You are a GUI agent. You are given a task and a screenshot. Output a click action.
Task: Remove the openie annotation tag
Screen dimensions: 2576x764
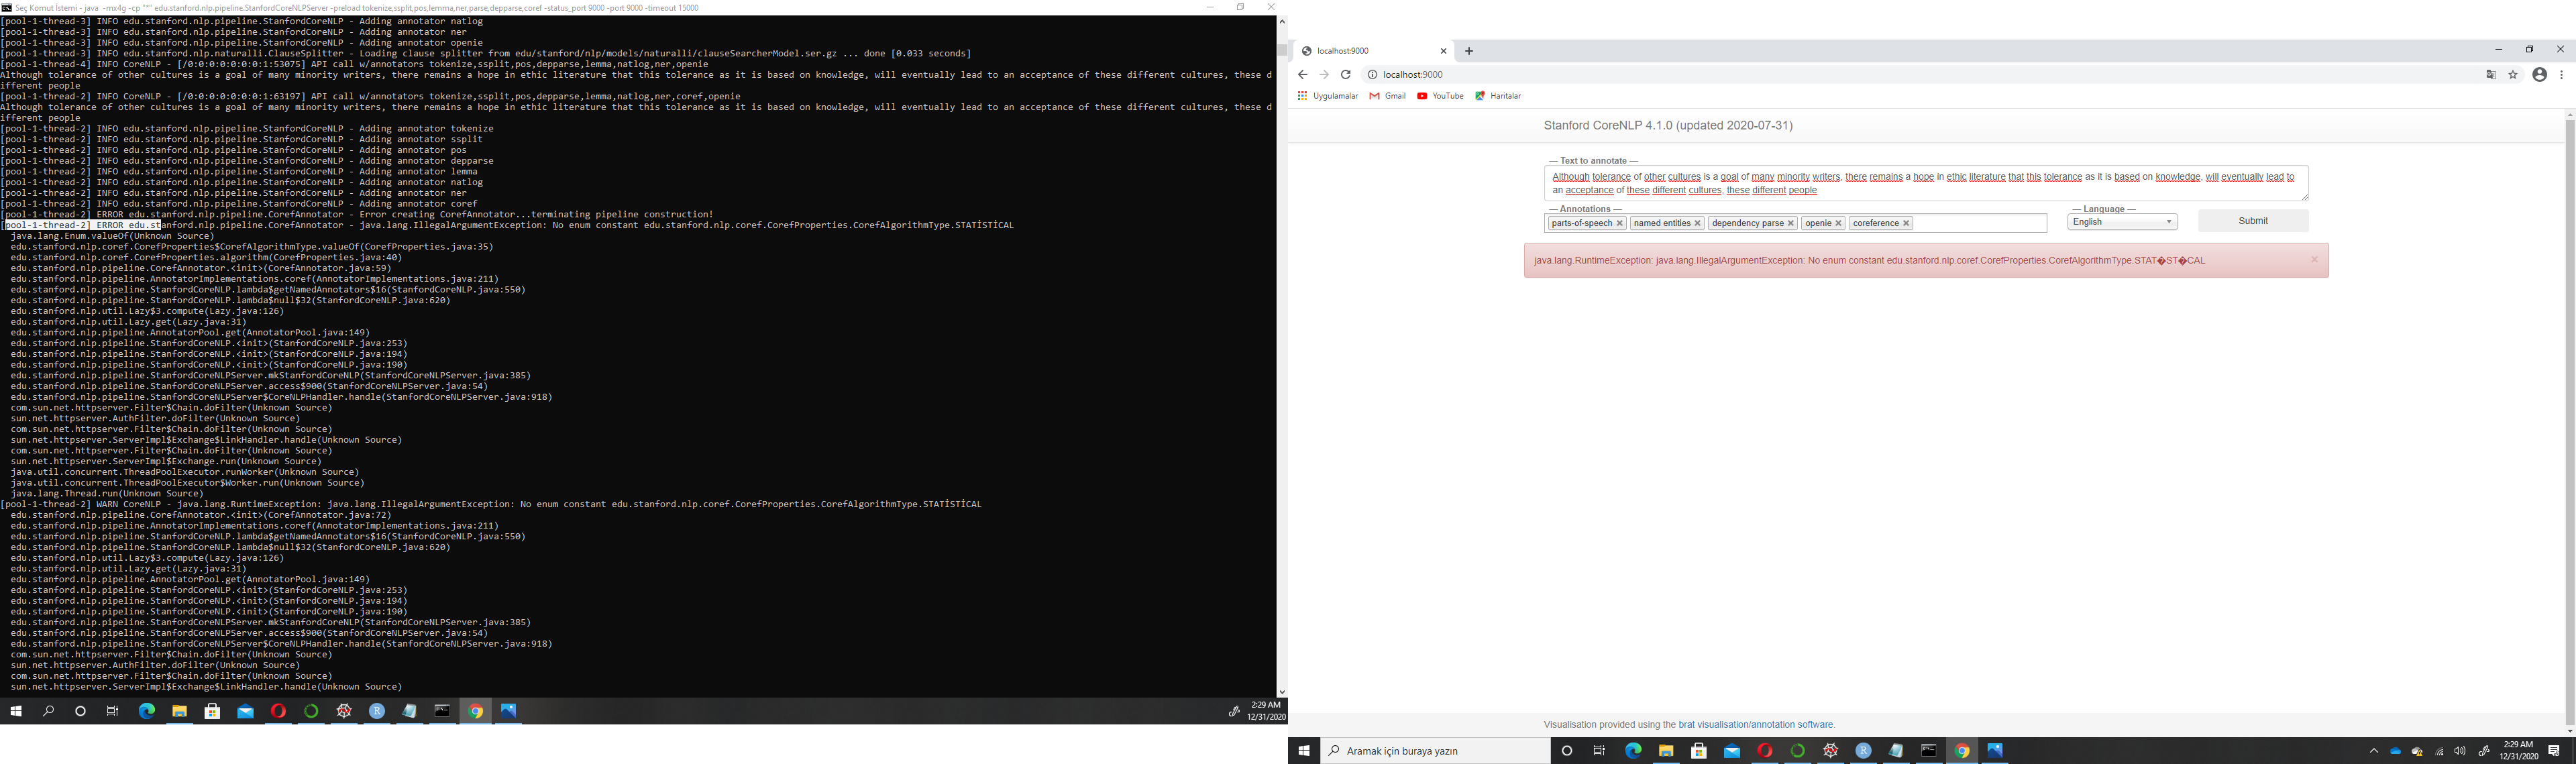click(1839, 223)
